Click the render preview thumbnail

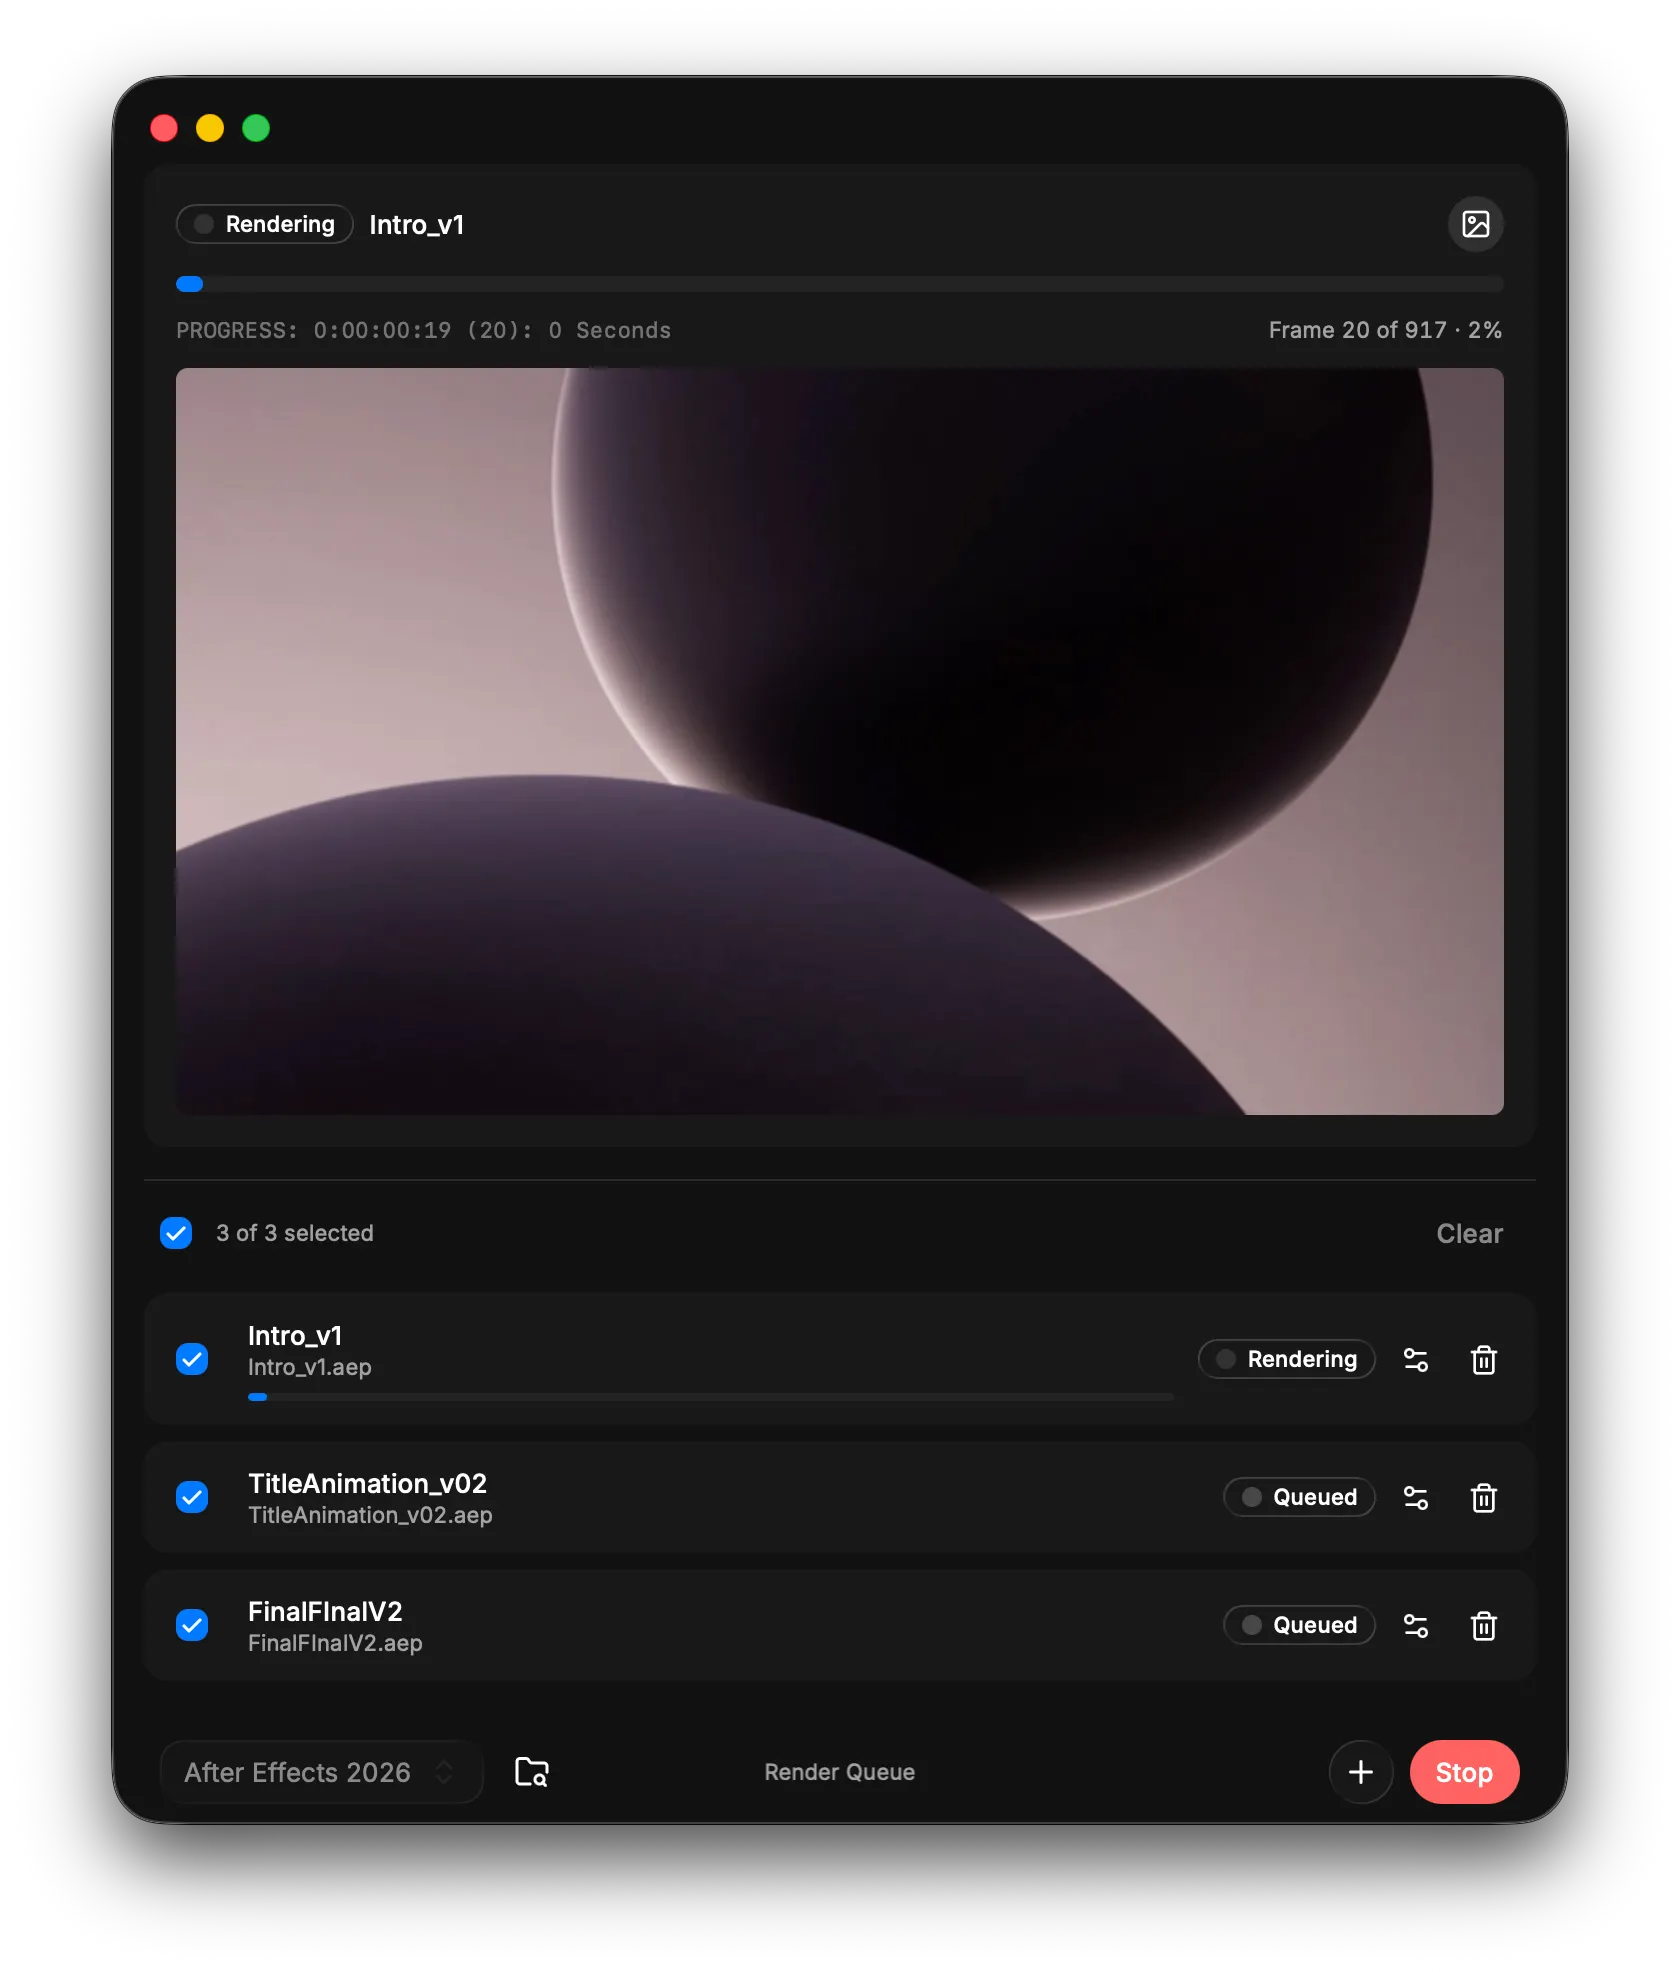point(840,741)
